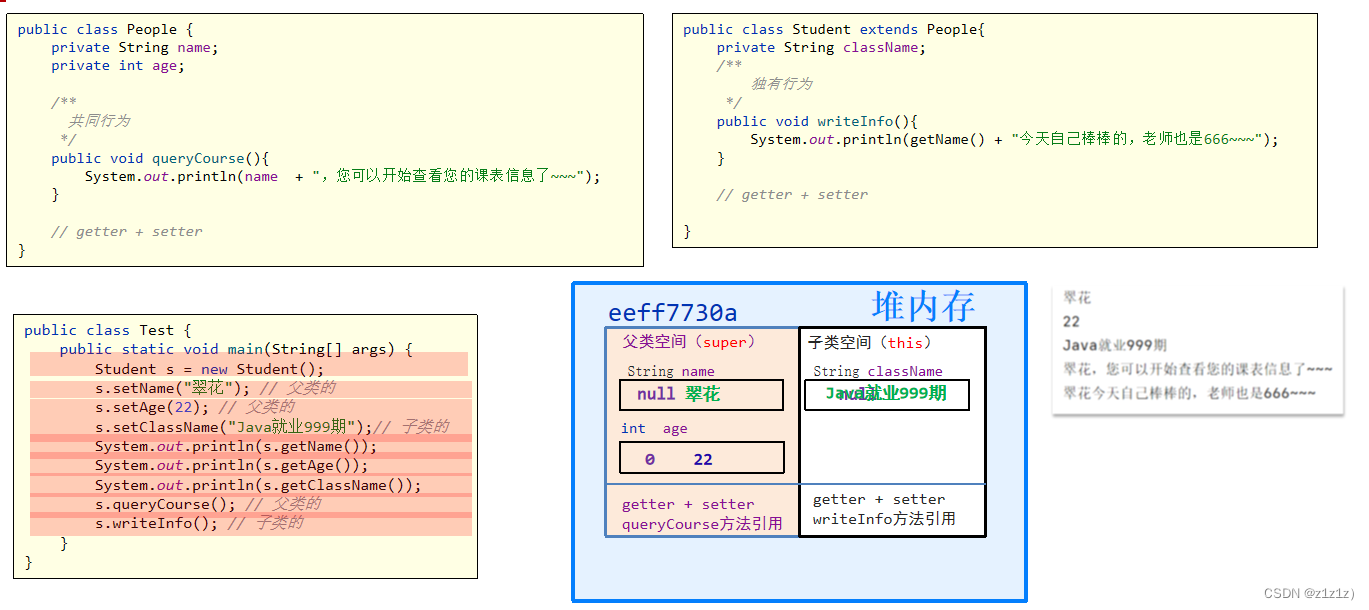Image resolution: width=1369 pixels, height=610 pixels.
Task: Select the 'public void writeInfo(){' method line
Action: coord(817,121)
